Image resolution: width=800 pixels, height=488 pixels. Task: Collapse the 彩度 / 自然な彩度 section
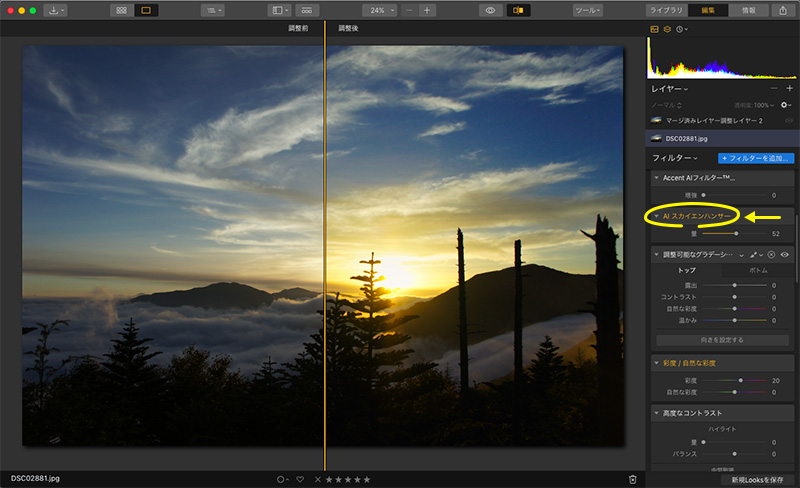coord(657,363)
